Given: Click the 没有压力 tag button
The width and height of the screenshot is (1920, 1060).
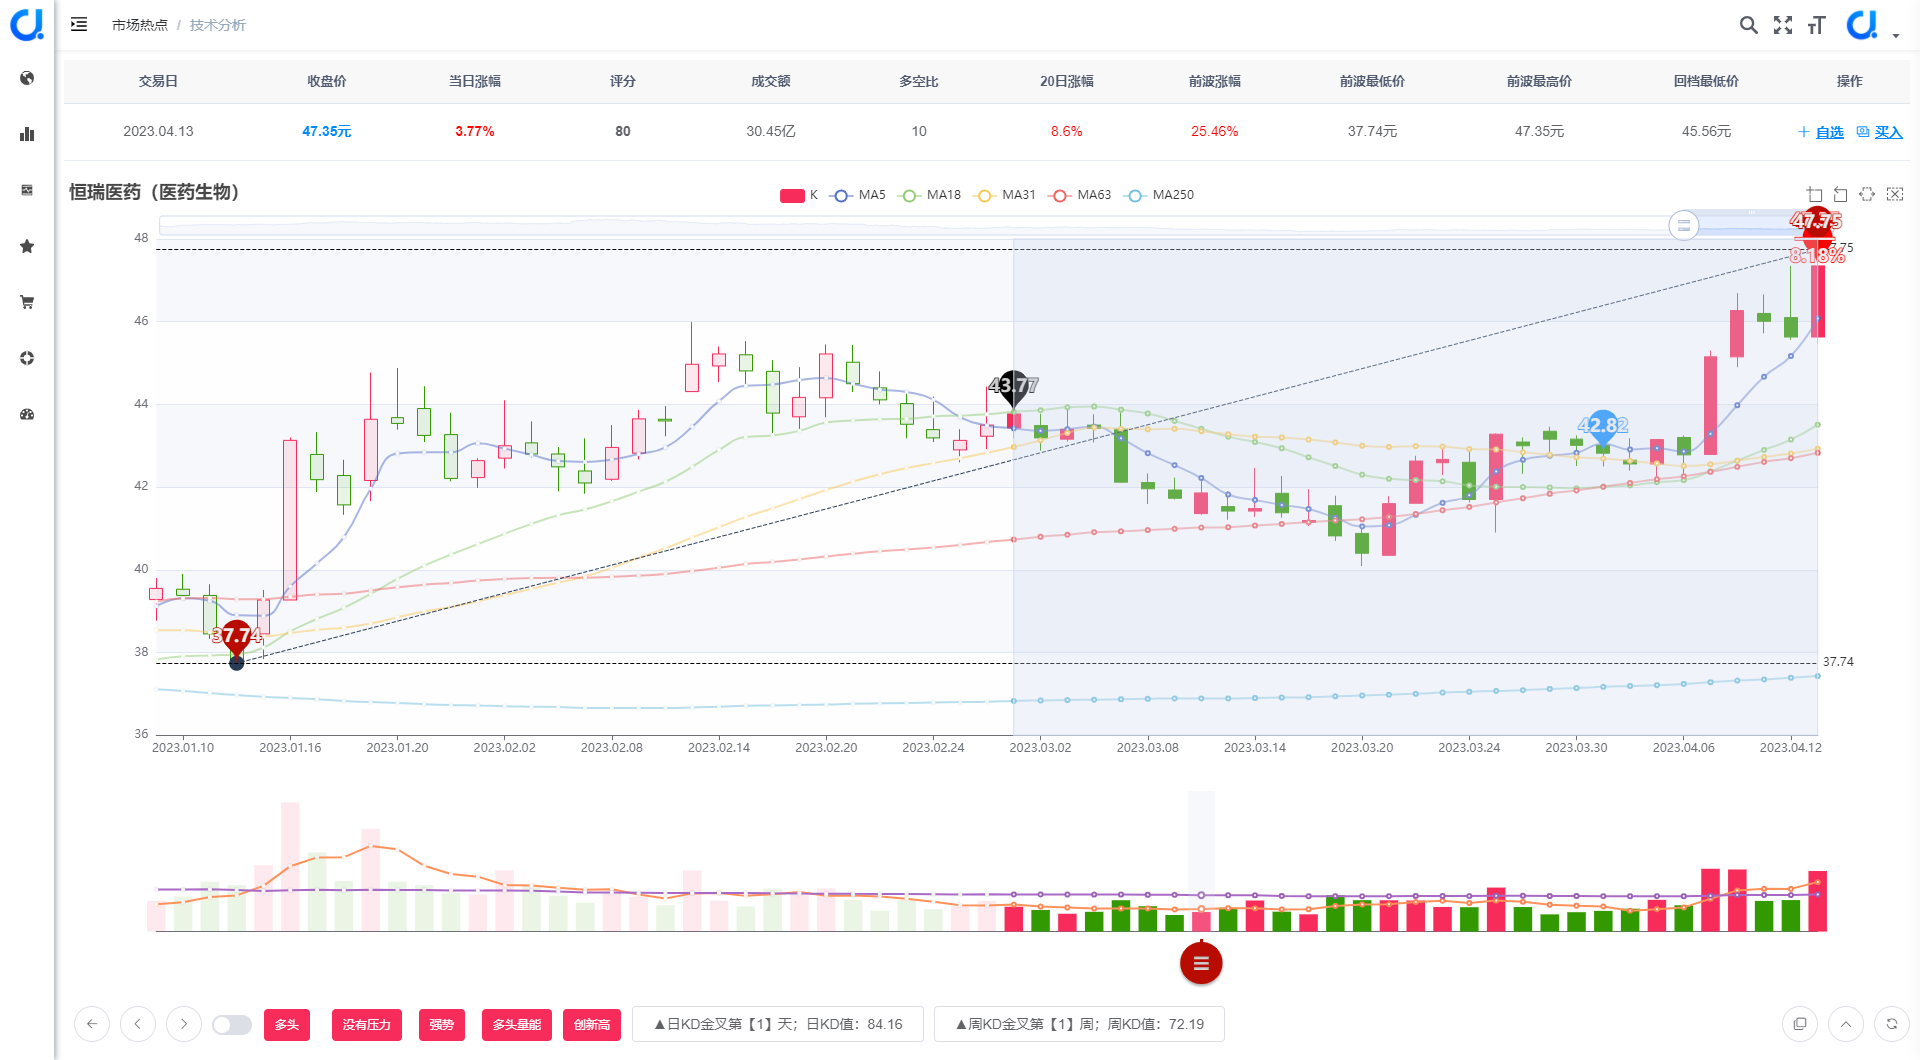Looking at the screenshot, I should 367,1025.
